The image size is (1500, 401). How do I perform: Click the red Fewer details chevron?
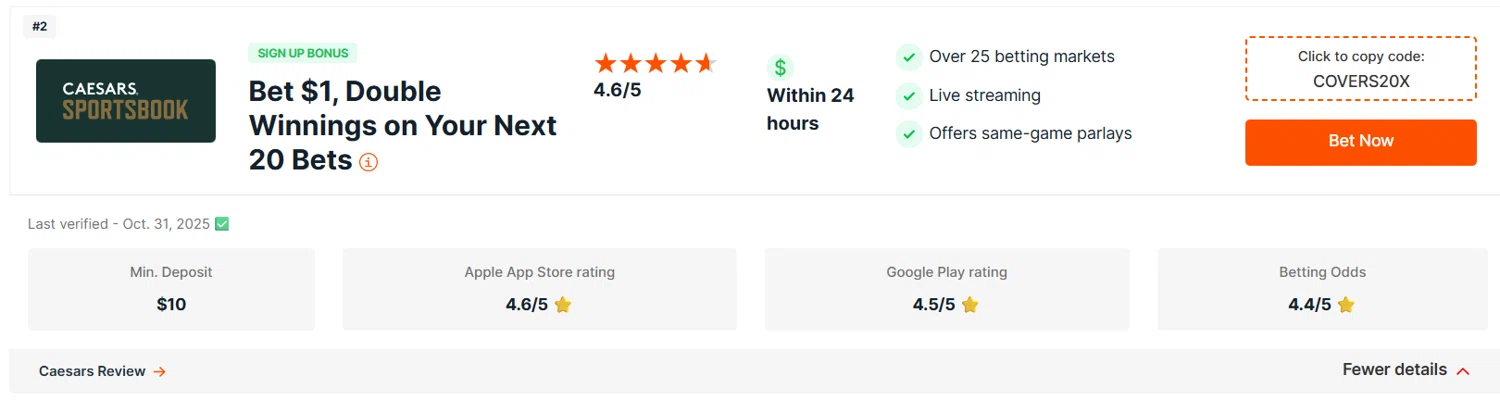tap(1463, 371)
